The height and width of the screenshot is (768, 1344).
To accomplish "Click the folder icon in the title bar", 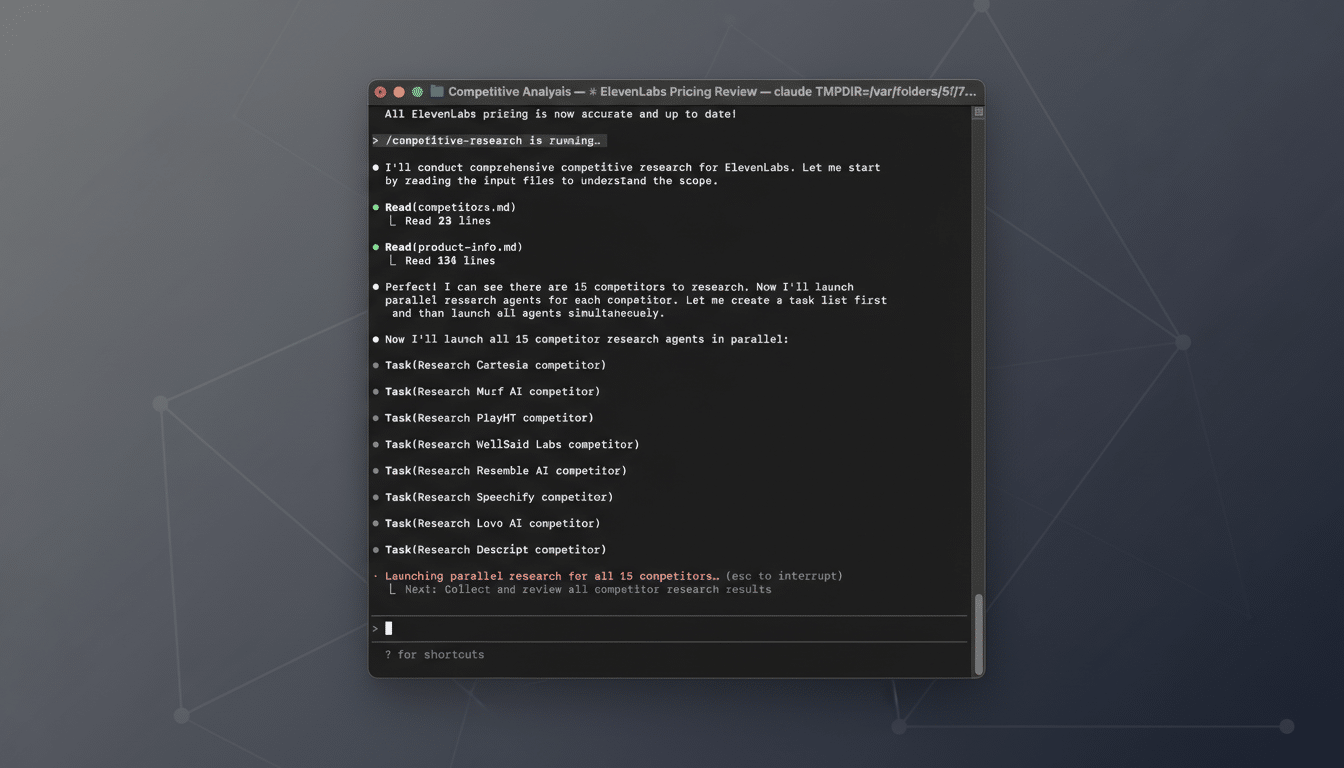I will click(x=435, y=91).
